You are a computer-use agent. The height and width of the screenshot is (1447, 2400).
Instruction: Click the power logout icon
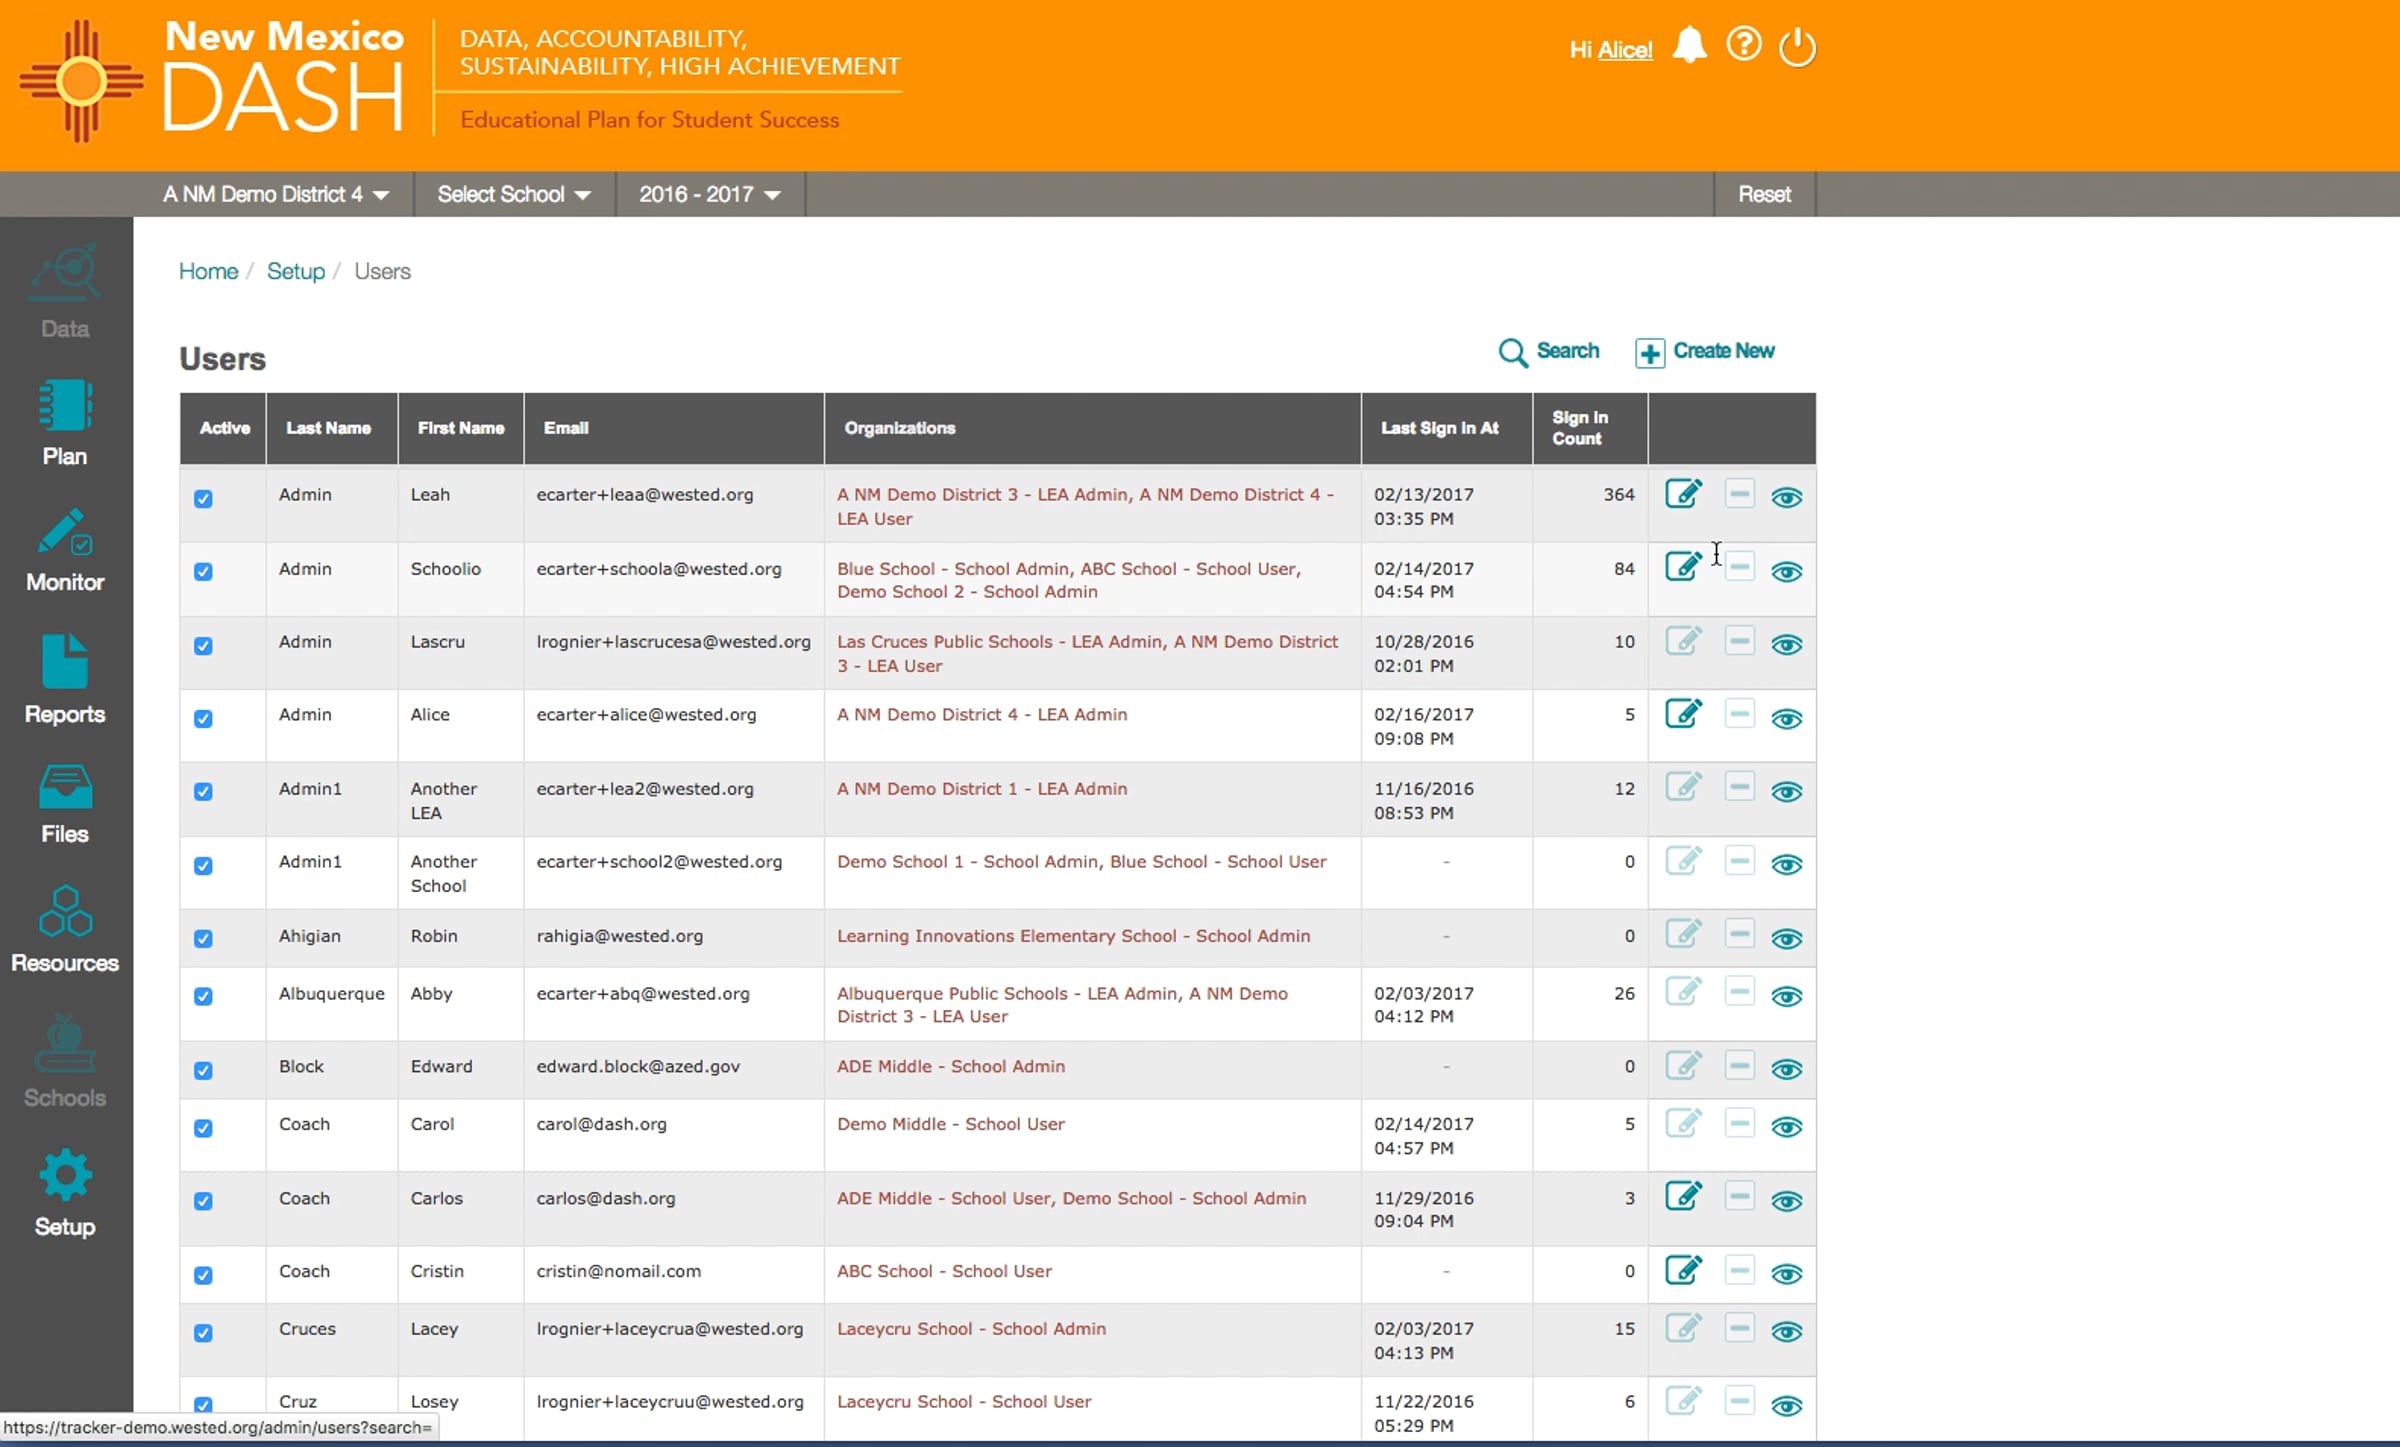1797,47
